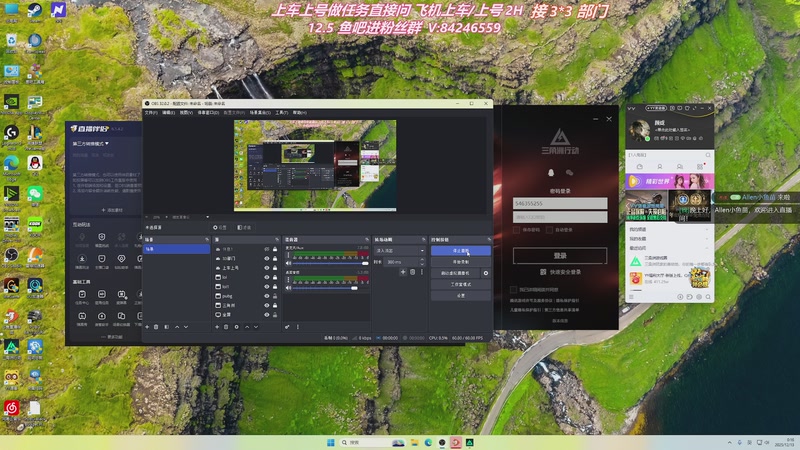Click the QR code quick login icon
800x450 pixels.
pos(543,272)
